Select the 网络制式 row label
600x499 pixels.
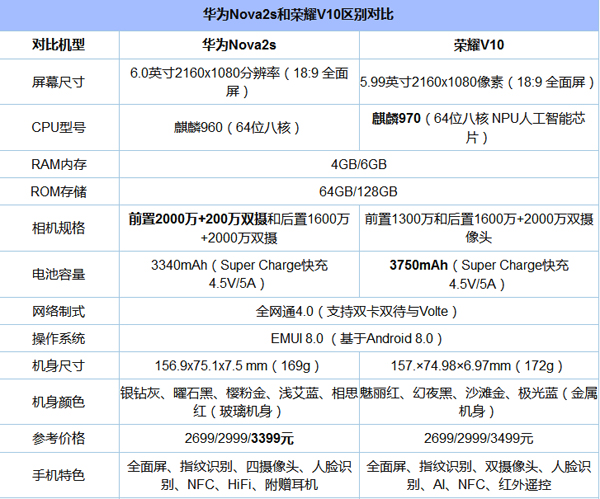point(58,311)
